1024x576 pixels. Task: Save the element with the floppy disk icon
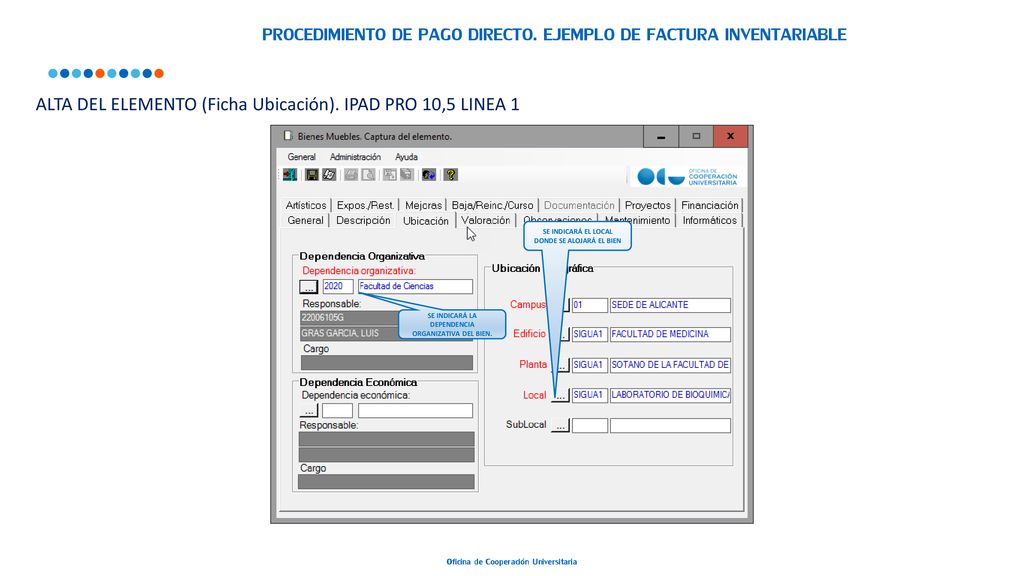point(312,174)
